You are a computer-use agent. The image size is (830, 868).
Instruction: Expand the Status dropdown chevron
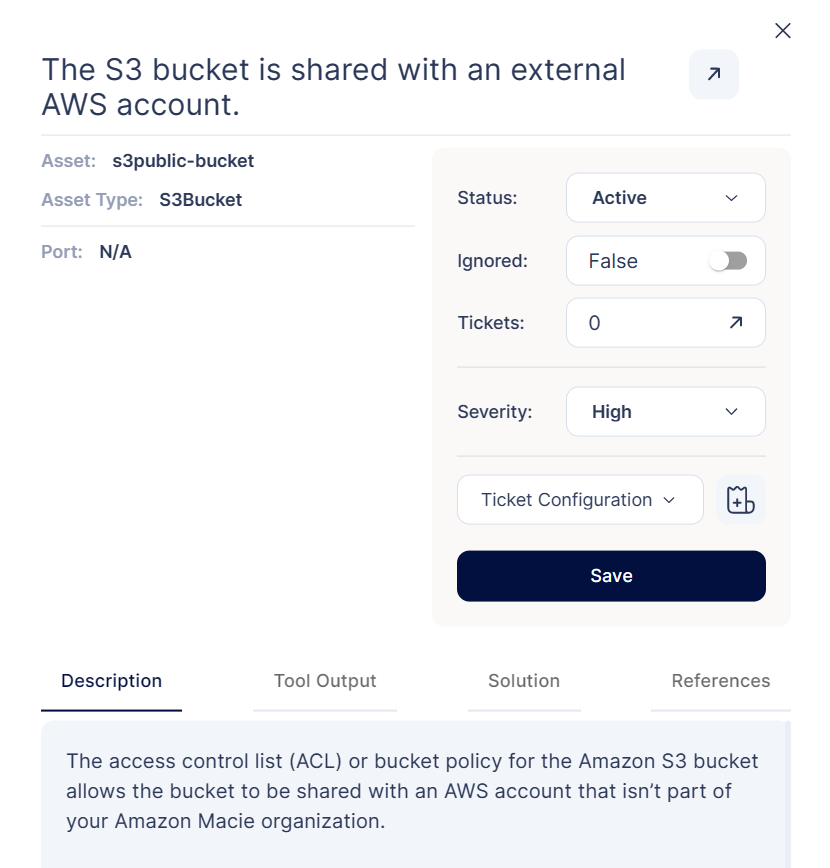pyautogui.click(x=731, y=198)
